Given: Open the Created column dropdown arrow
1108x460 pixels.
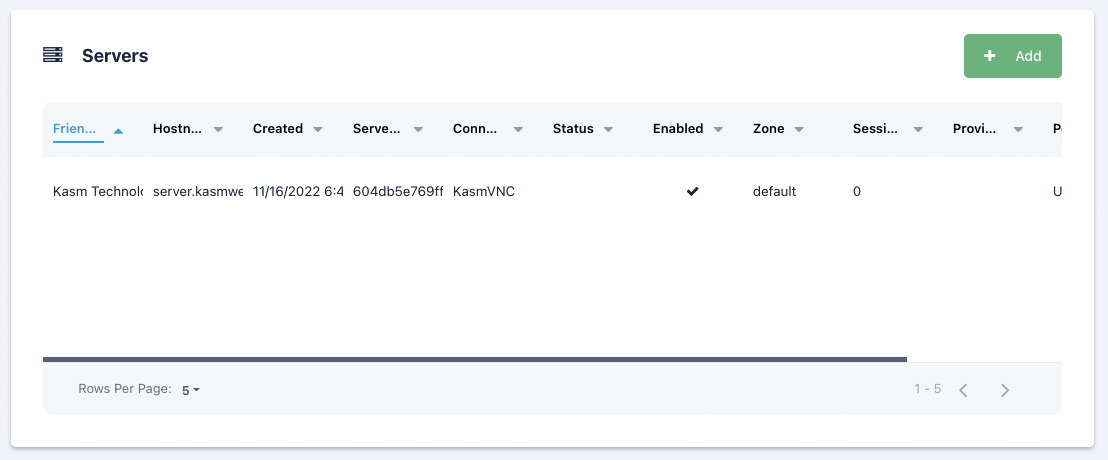Looking at the screenshot, I should 318,130.
